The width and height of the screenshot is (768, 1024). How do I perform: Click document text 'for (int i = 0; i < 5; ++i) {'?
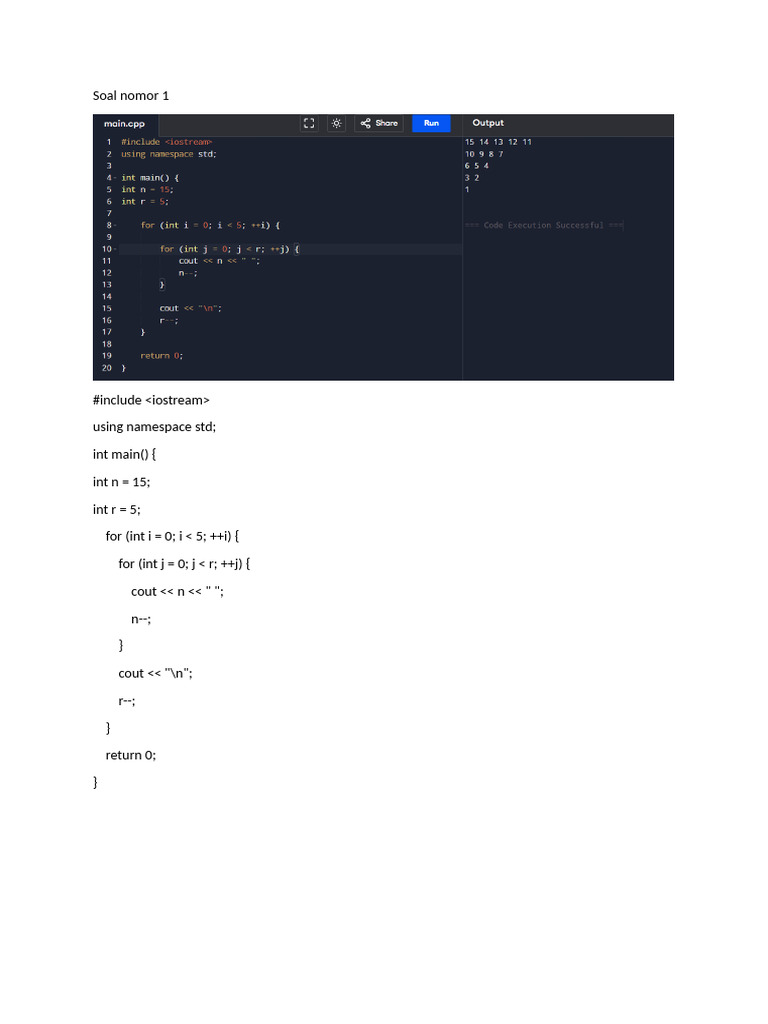pyautogui.click(x=172, y=536)
